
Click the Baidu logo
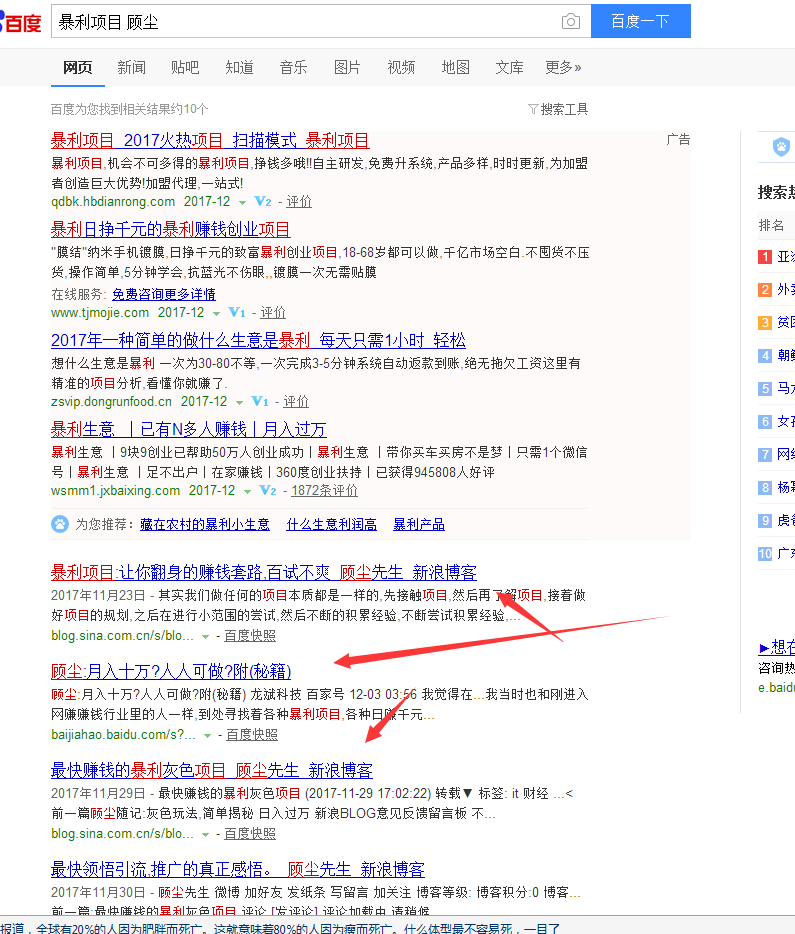pos(21,22)
